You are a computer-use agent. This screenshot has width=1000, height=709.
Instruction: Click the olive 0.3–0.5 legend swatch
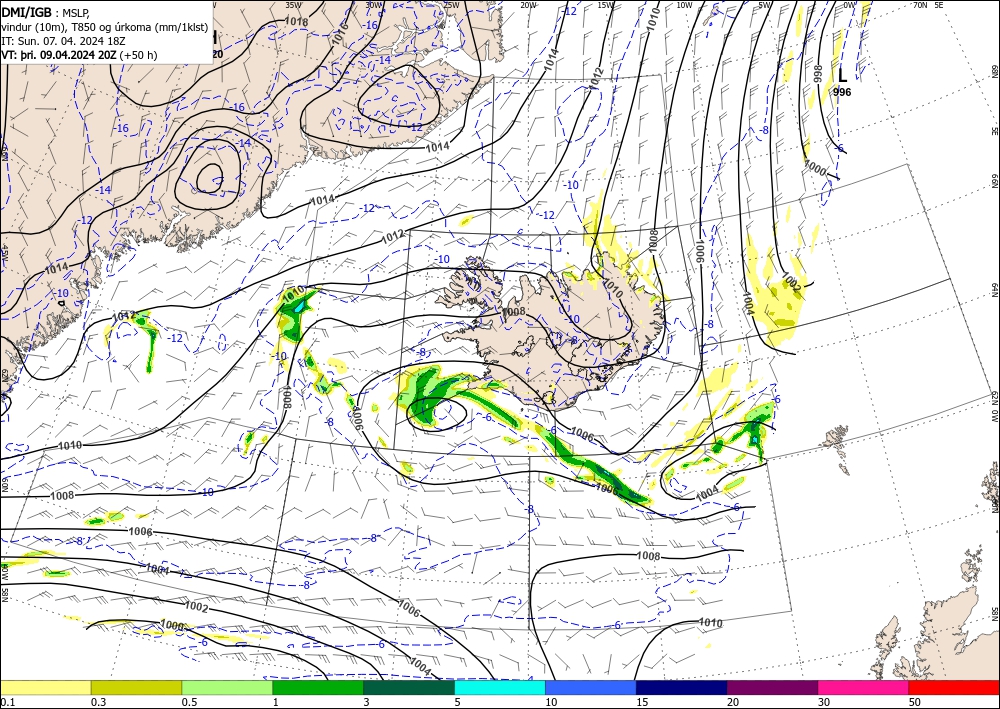tap(136, 687)
